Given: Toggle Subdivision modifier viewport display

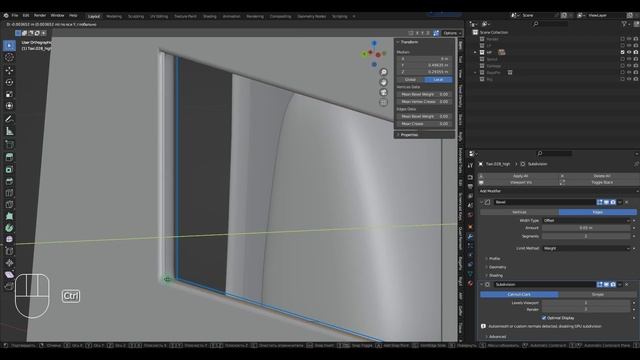Looking at the screenshot, I should (606, 284).
